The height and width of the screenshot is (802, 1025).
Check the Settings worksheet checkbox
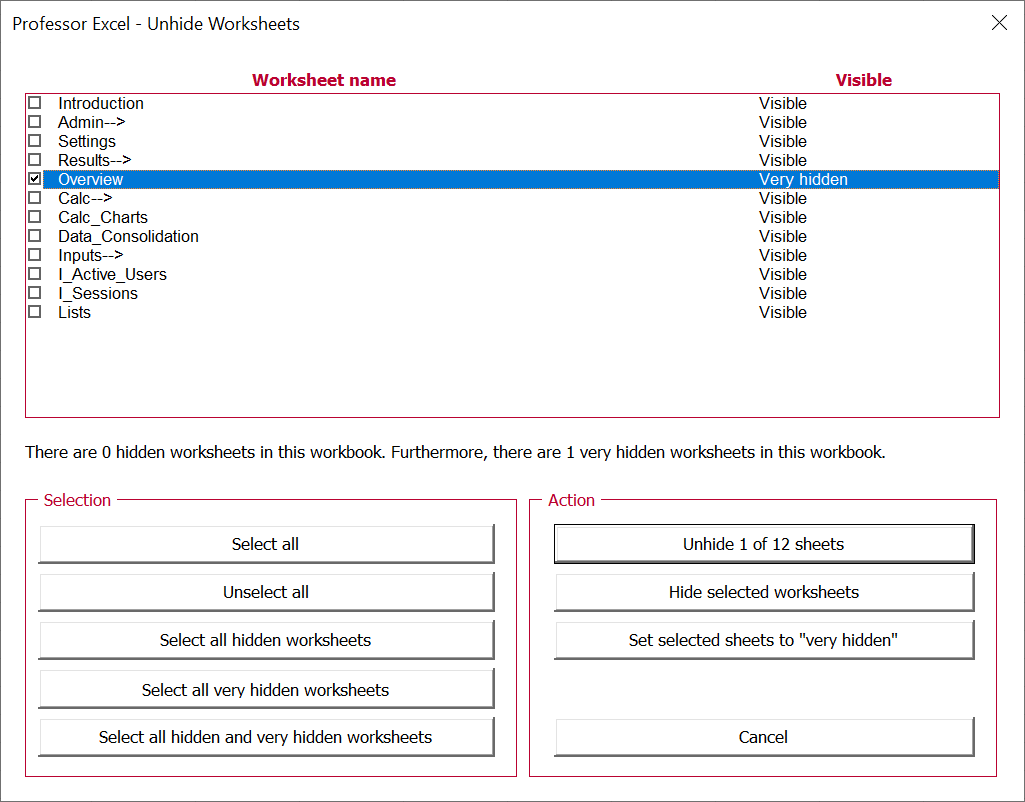coord(34,141)
